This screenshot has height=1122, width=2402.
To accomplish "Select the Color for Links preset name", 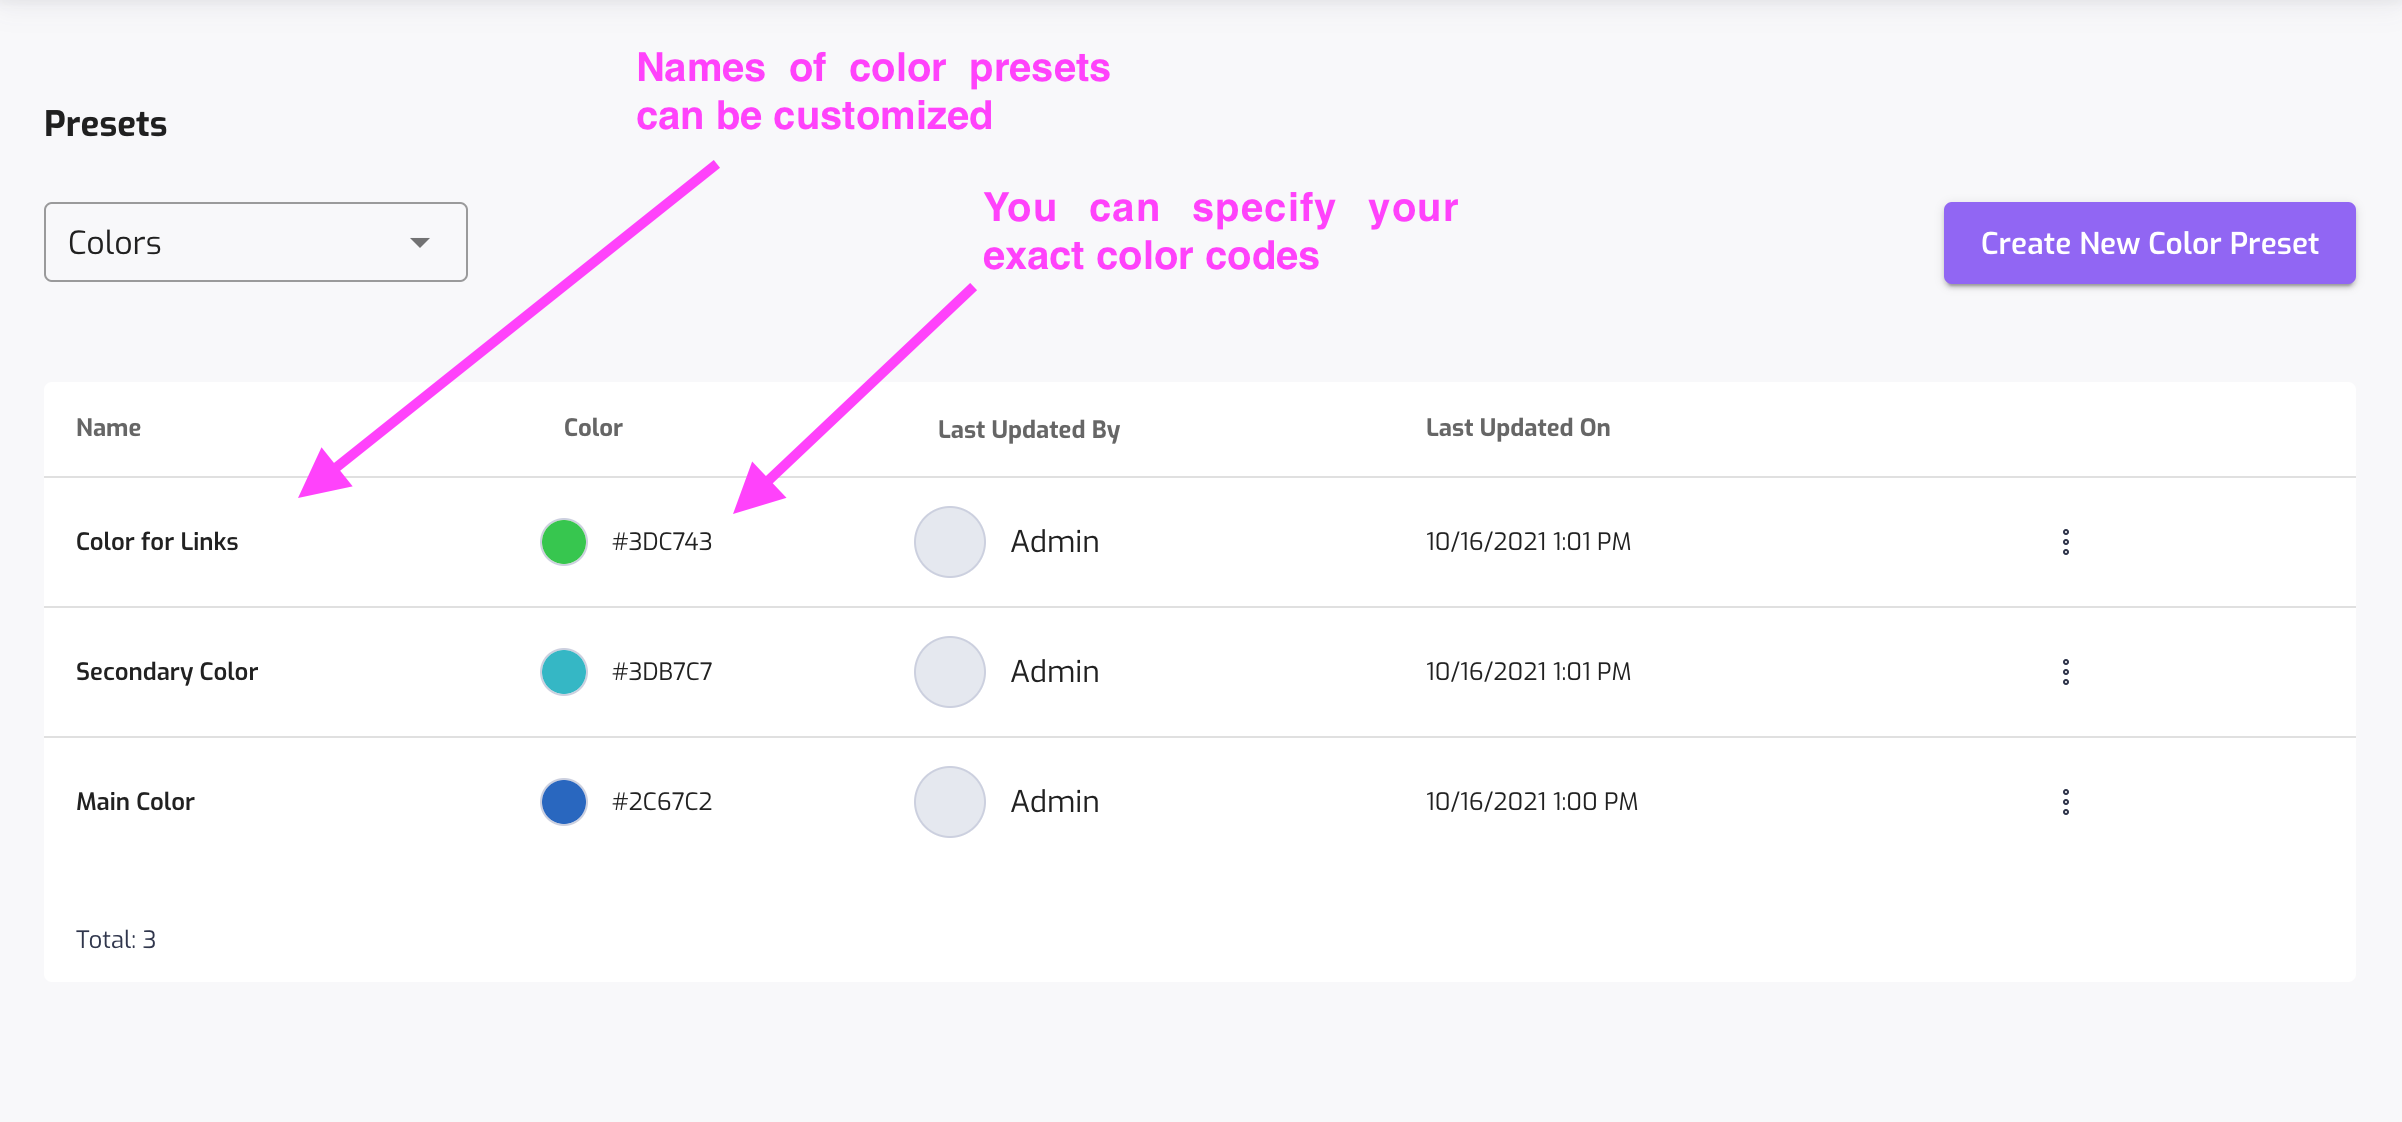I will pos(157,542).
